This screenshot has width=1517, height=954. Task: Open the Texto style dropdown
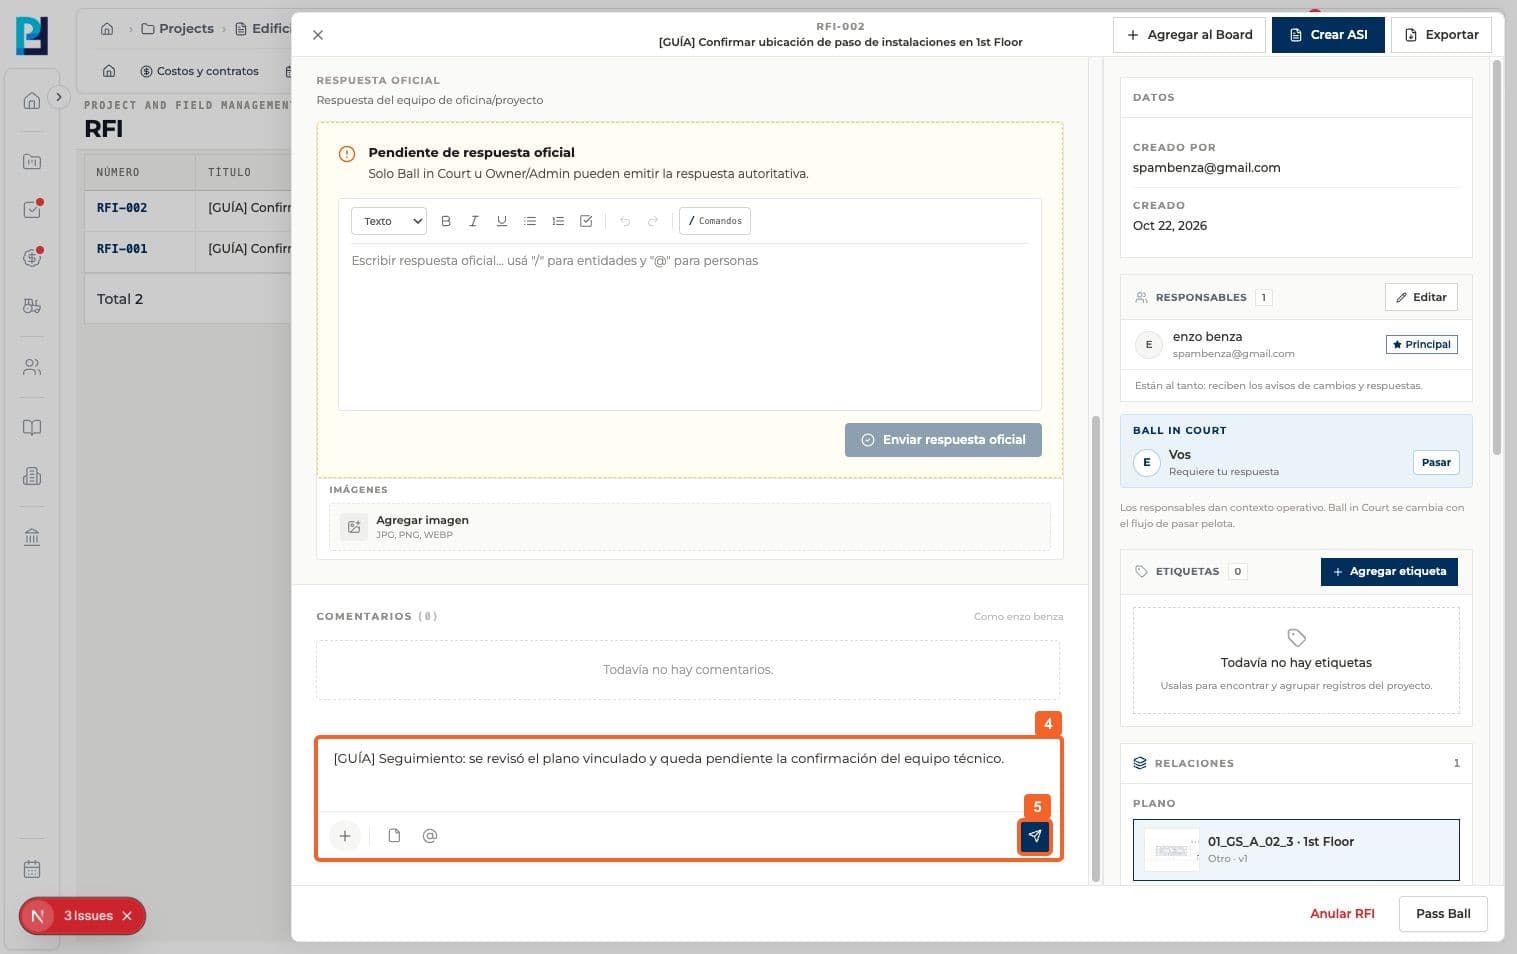coord(389,221)
